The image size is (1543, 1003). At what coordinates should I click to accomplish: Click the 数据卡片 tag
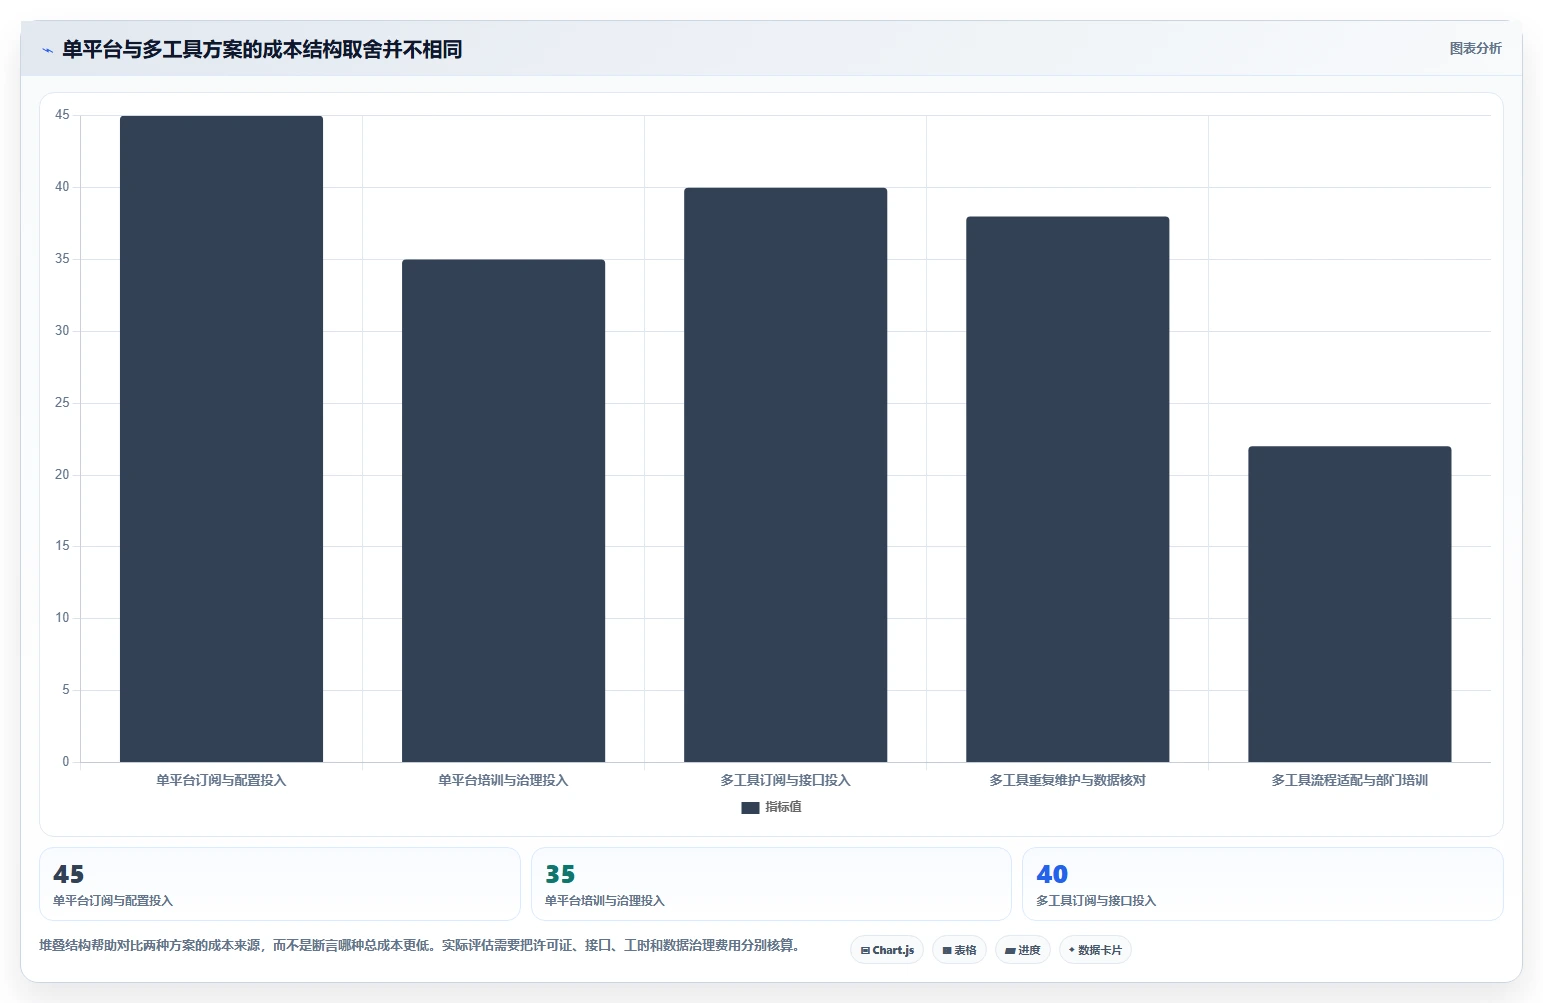(x=1095, y=950)
